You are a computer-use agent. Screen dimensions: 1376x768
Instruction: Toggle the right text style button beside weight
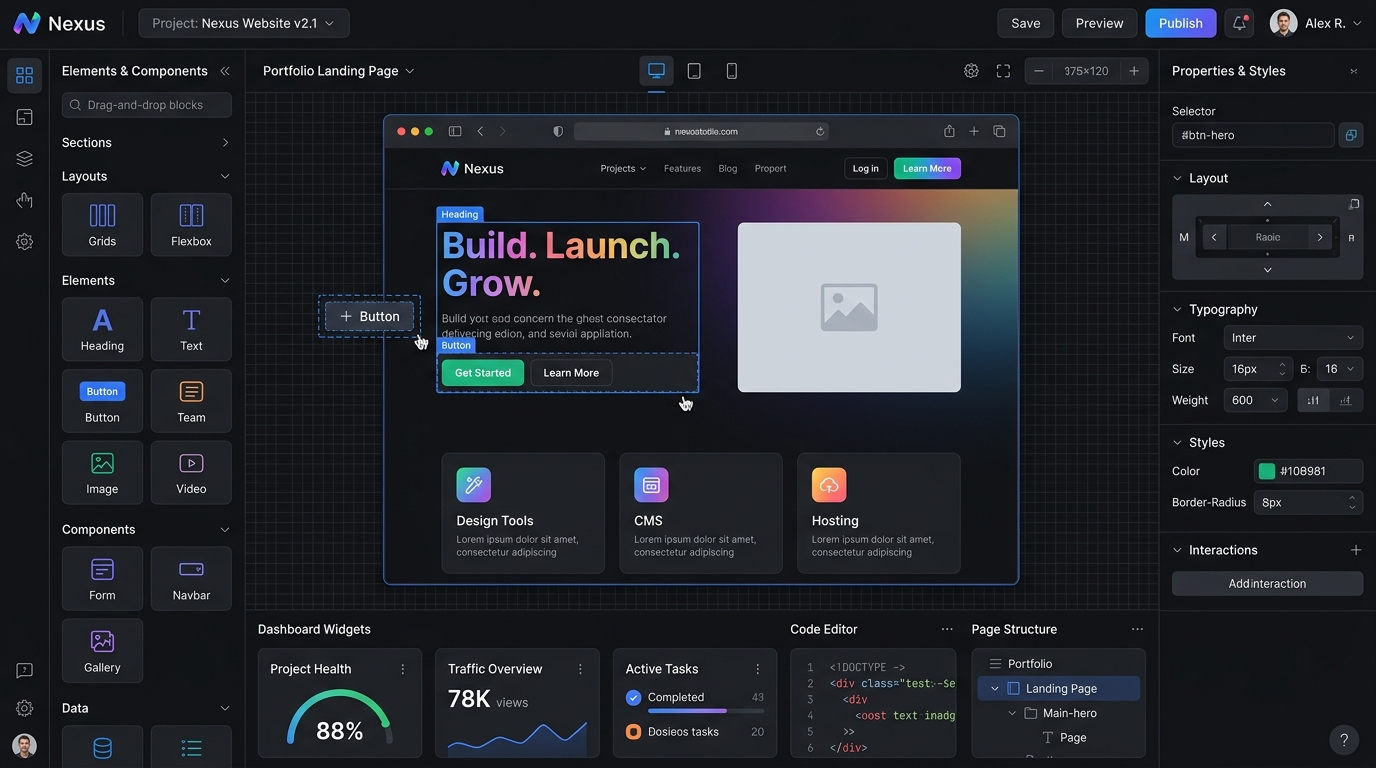(x=1346, y=400)
